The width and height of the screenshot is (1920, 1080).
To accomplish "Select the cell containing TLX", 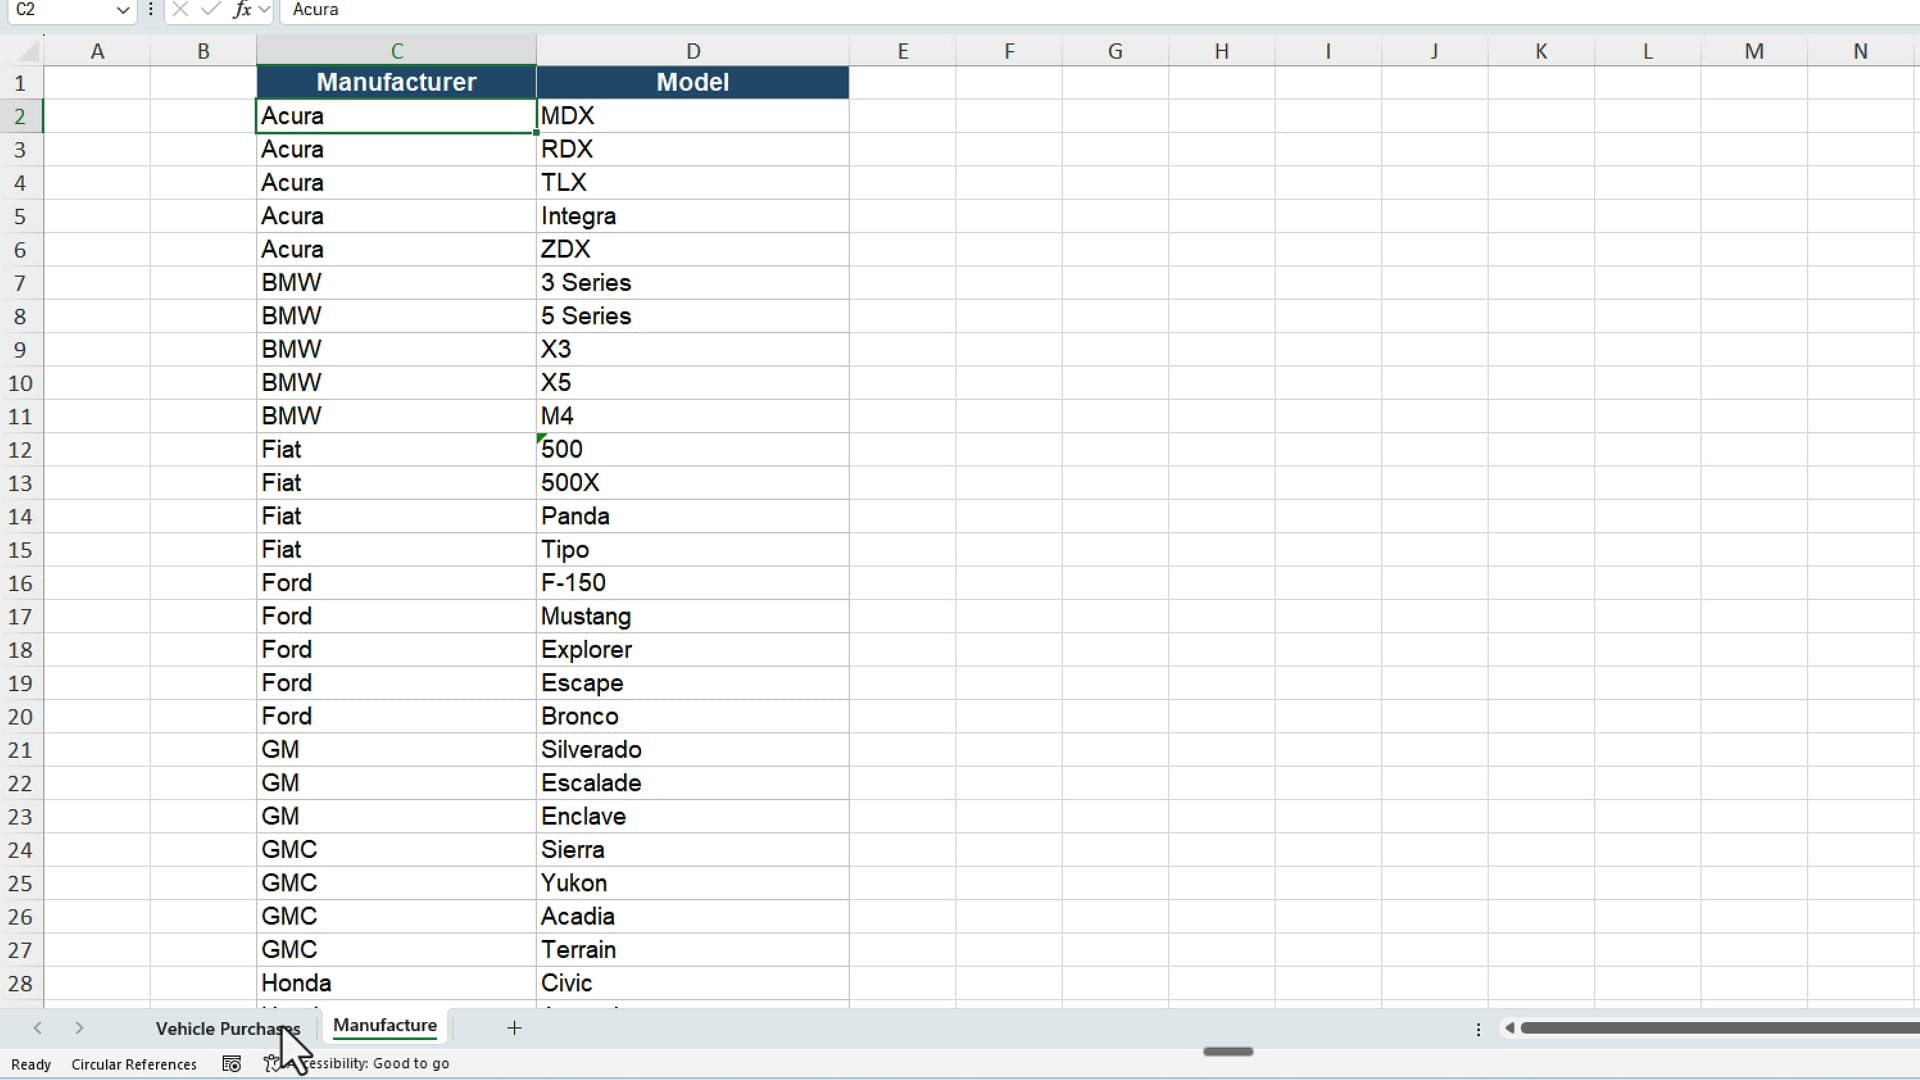I will click(693, 183).
